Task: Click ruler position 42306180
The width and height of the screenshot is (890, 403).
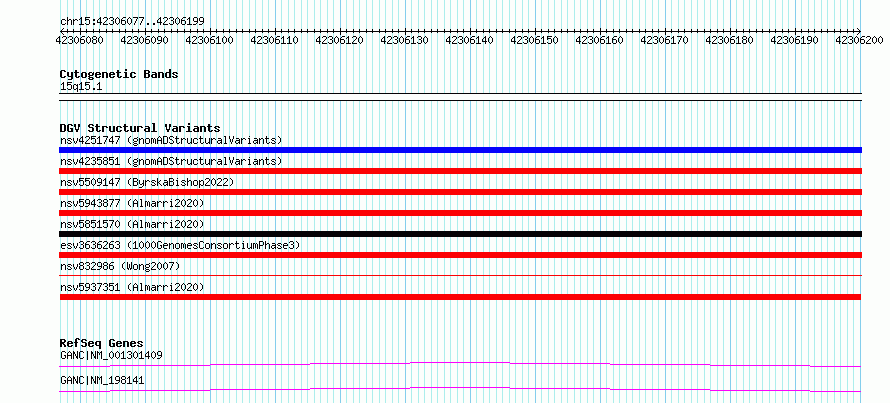Action: coord(730,40)
